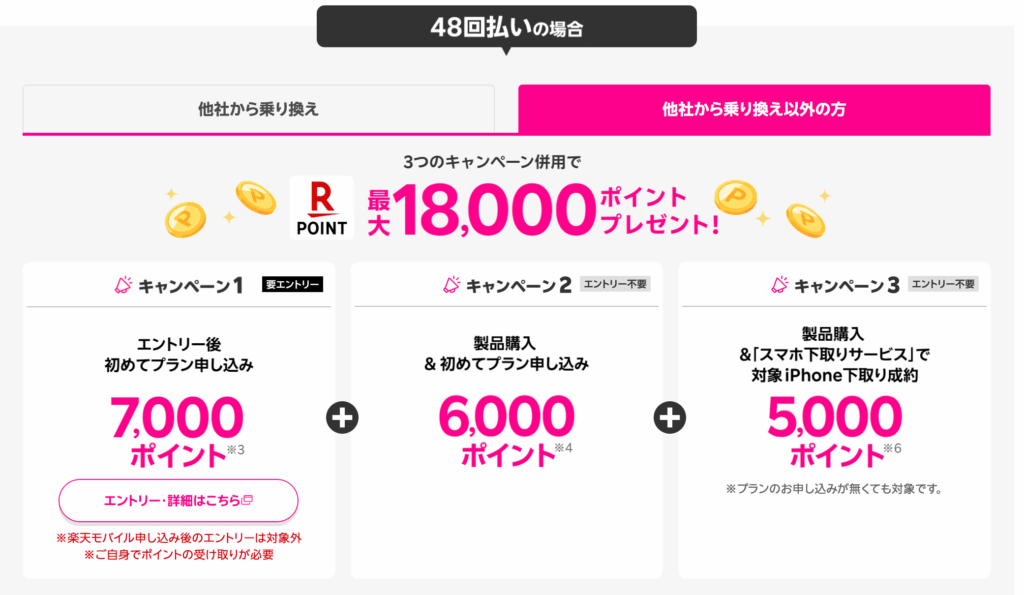The width and height of the screenshot is (1024, 595).
Task: Click the 7,000 ポイント amount
Action: (x=178, y=431)
